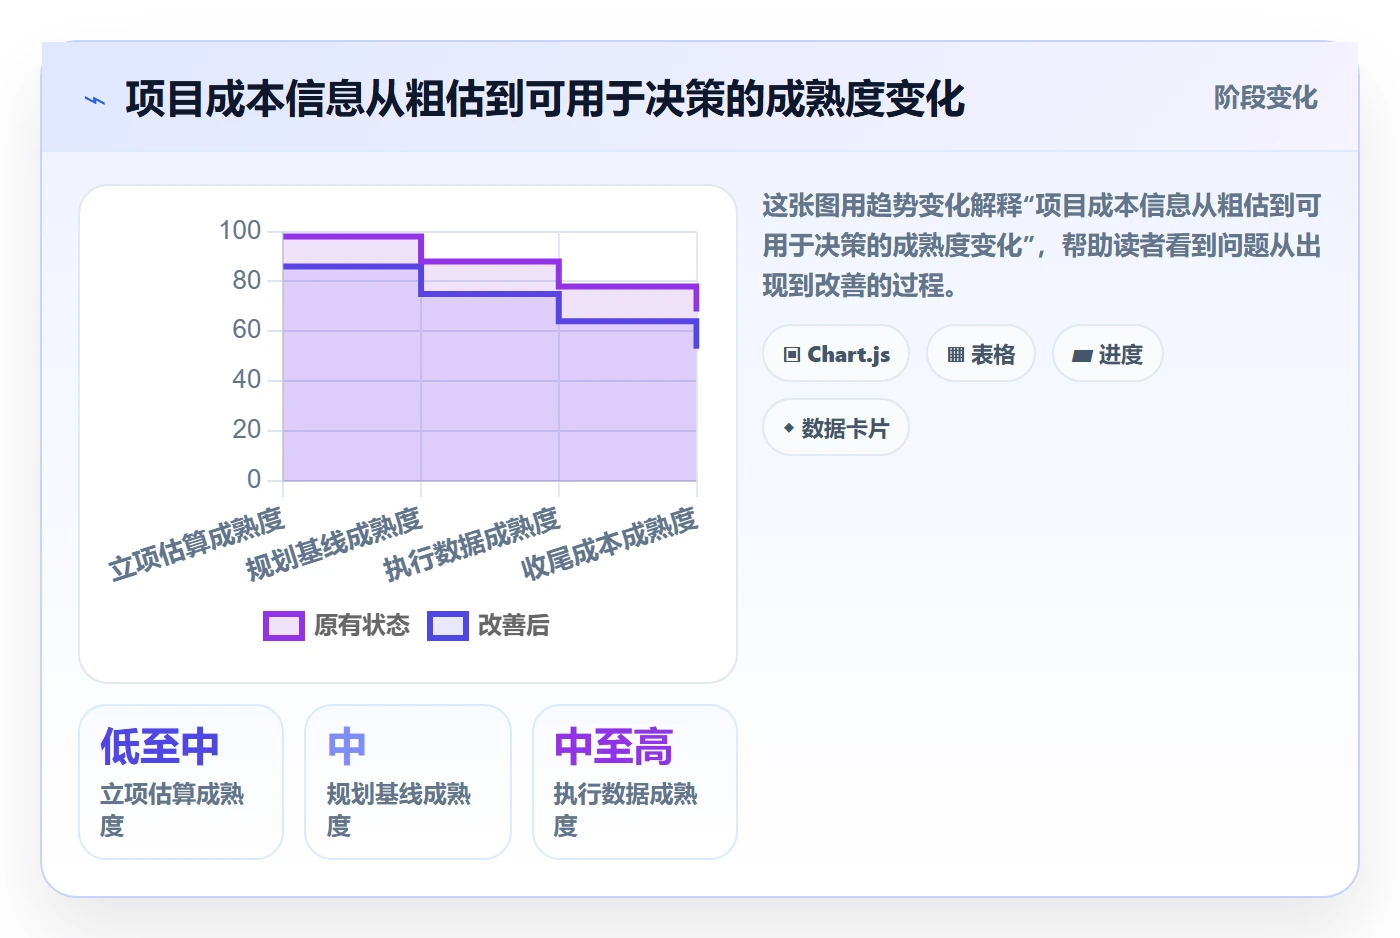Click the 20 y-axis value

click(247, 430)
